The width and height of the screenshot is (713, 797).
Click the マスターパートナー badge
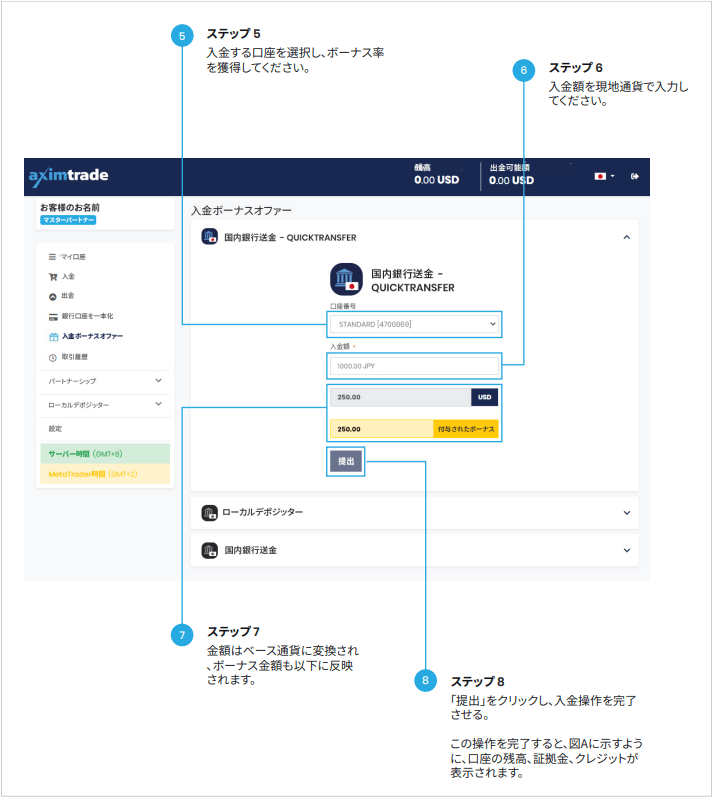pyautogui.click(x=68, y=220)
